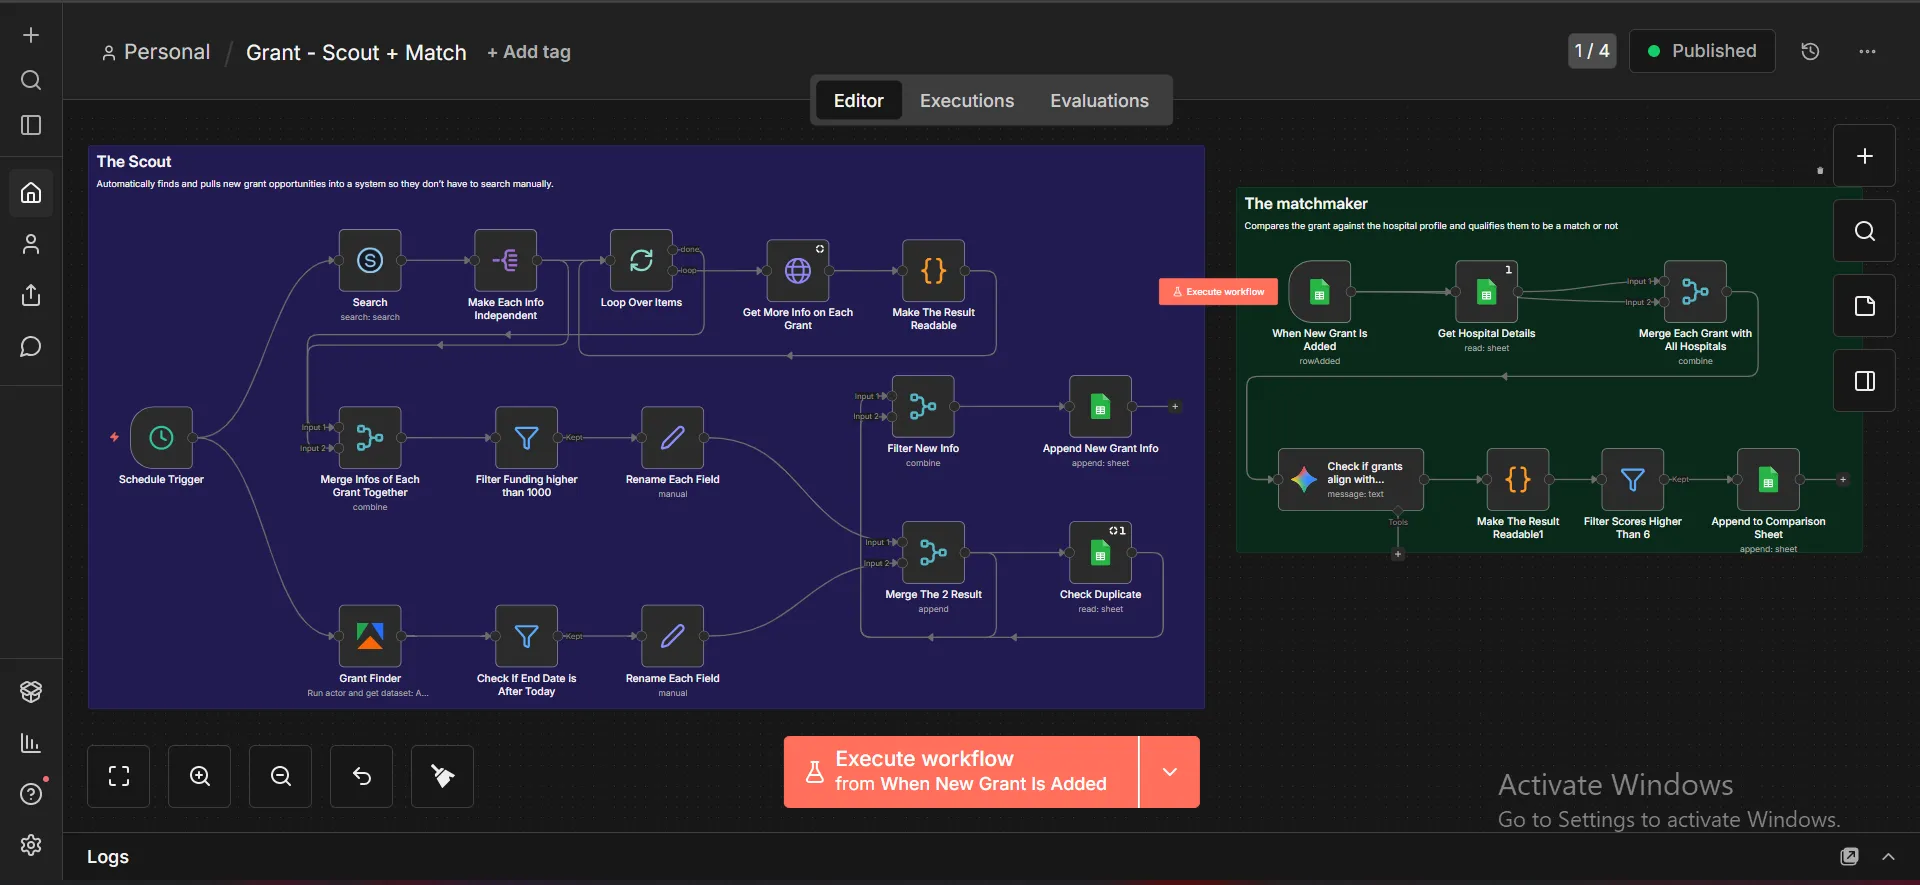
Task: Select the Make The Result Readable node
Action: 933,271
